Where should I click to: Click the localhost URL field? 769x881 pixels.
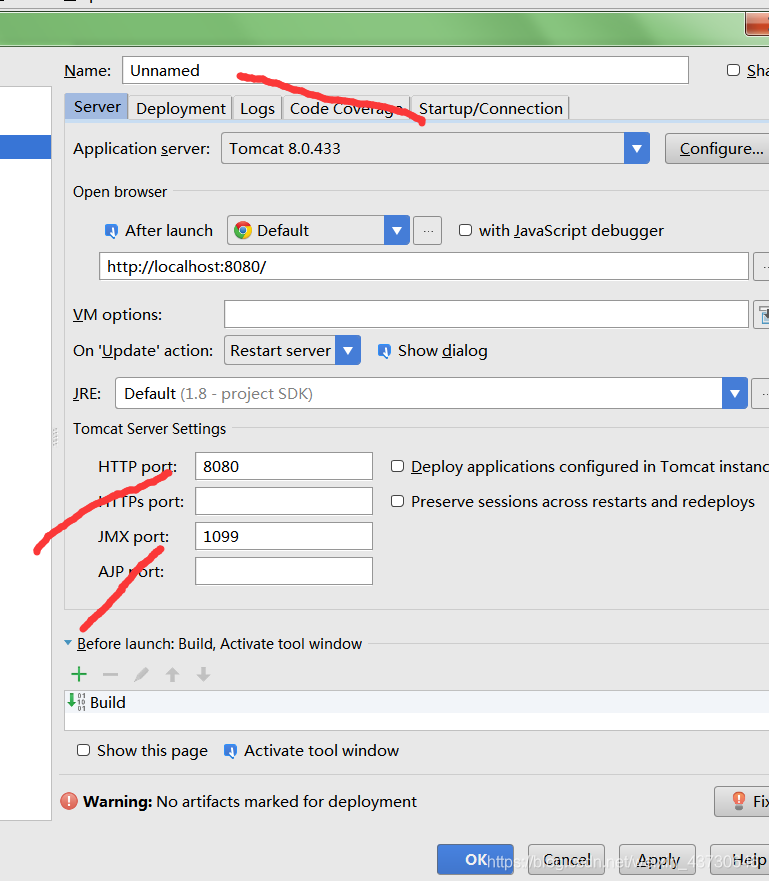point(424,266)
